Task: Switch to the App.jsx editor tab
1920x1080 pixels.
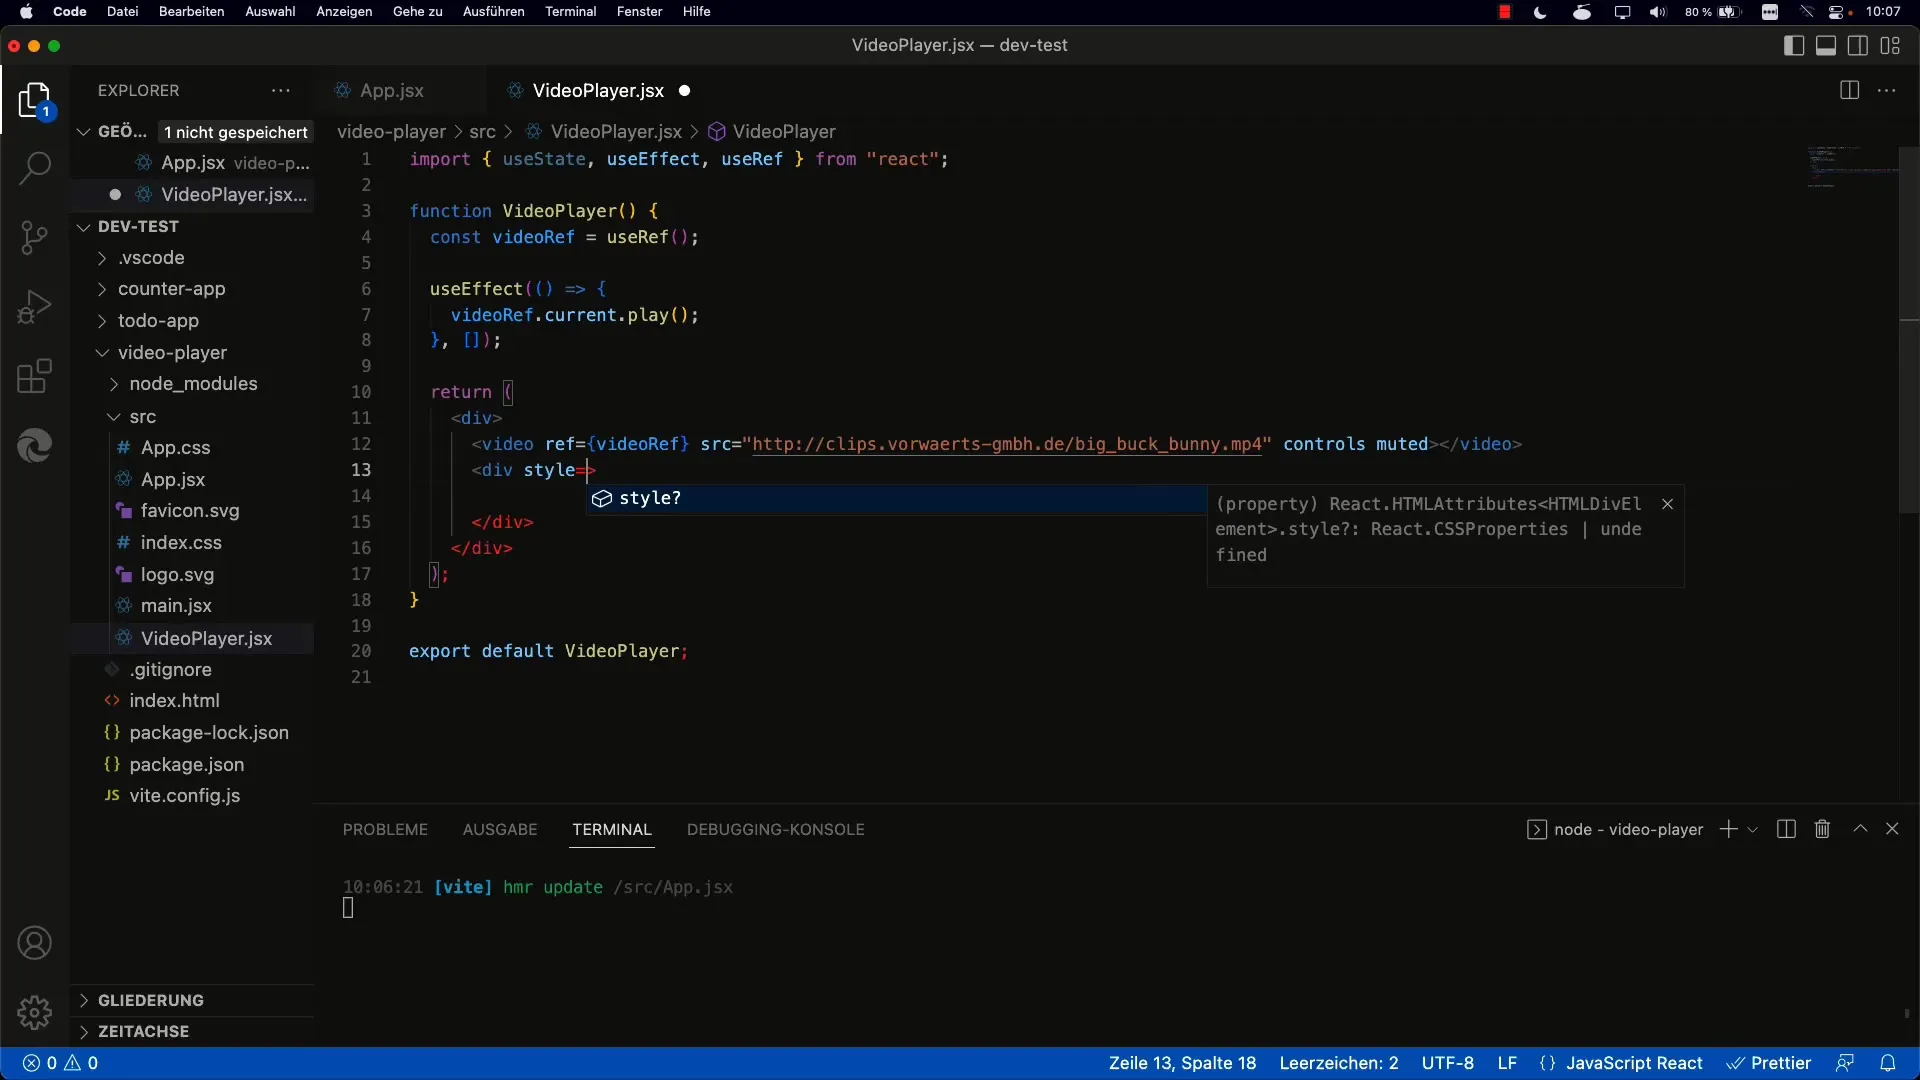Action: 391,90
